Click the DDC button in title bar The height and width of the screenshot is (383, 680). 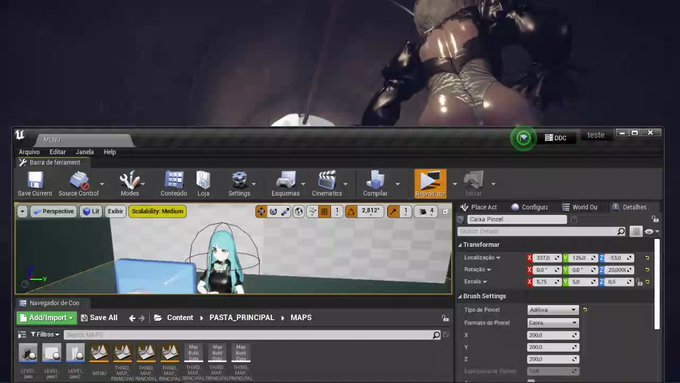[x=556, y=137]
